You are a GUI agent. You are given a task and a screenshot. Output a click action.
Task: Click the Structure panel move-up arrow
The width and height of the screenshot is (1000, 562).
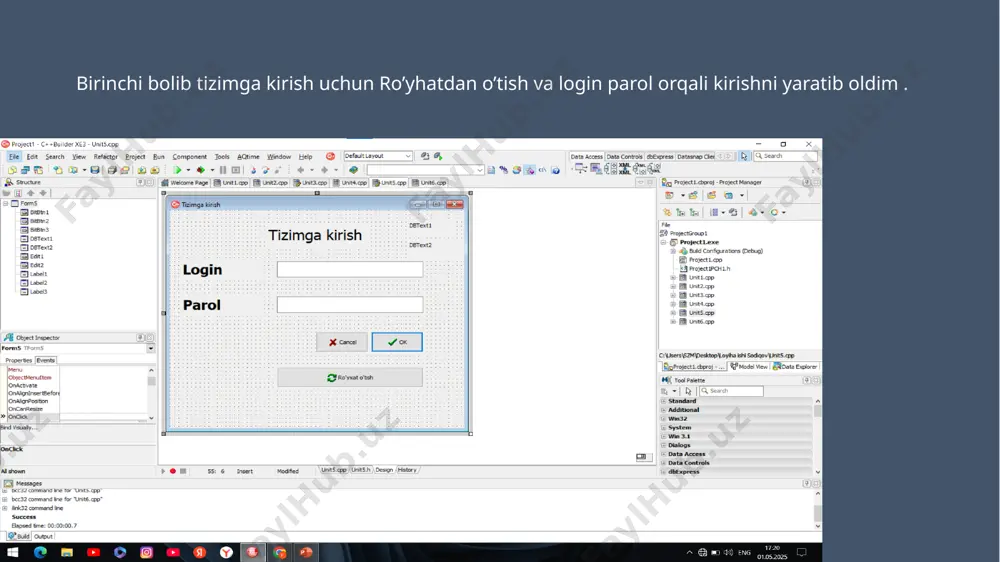[x=31, y=193]
